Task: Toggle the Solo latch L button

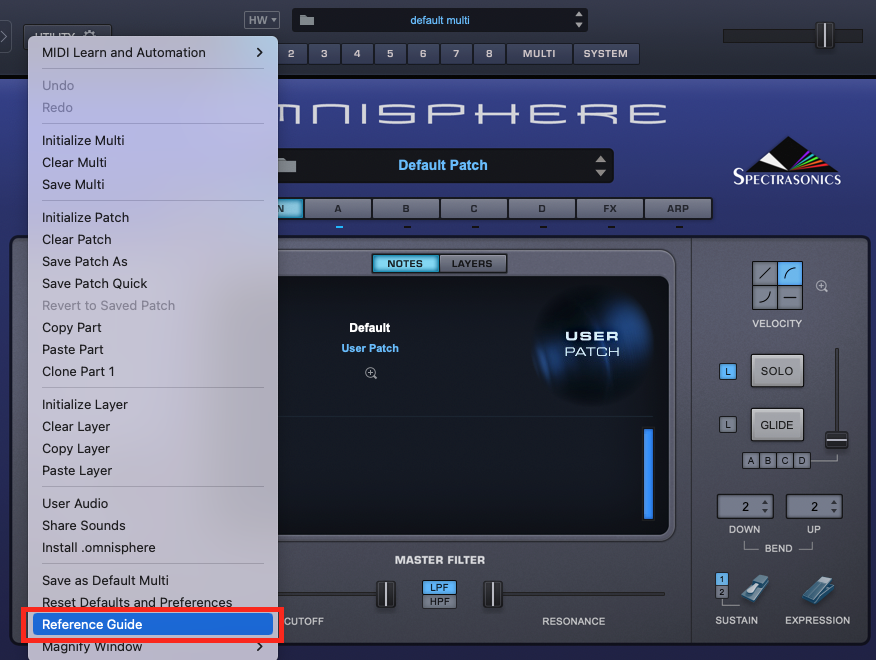Action: (x=727, y=371)
